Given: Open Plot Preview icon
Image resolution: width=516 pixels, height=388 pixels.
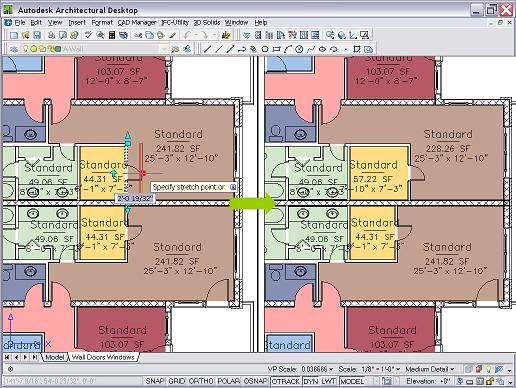Looking at the screenshot, I should coord(63,35).
